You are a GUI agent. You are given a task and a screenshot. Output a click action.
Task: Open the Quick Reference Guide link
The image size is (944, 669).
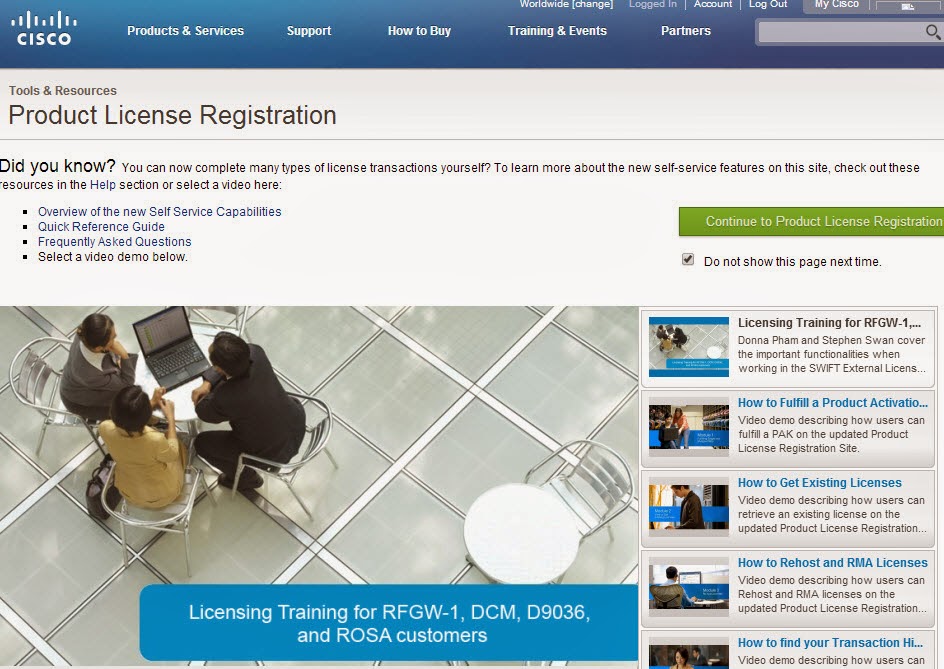[101, 227]
